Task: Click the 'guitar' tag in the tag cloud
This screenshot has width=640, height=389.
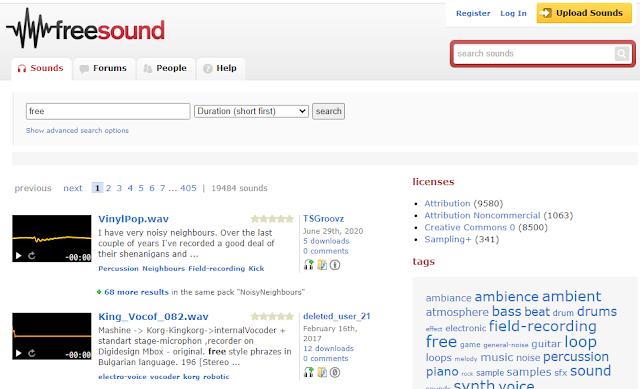Action: coord(546,344)
